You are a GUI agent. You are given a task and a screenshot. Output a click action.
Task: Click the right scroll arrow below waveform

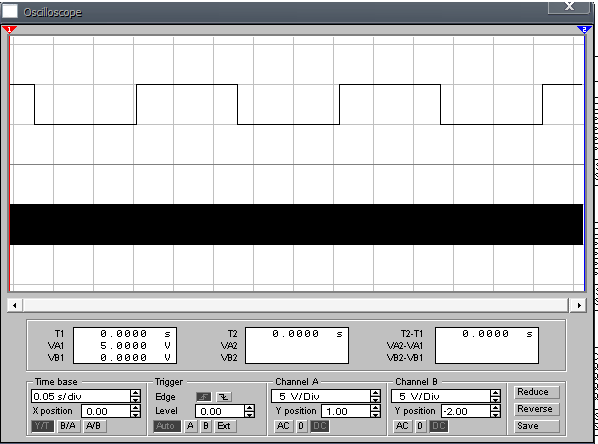point(579,305)
